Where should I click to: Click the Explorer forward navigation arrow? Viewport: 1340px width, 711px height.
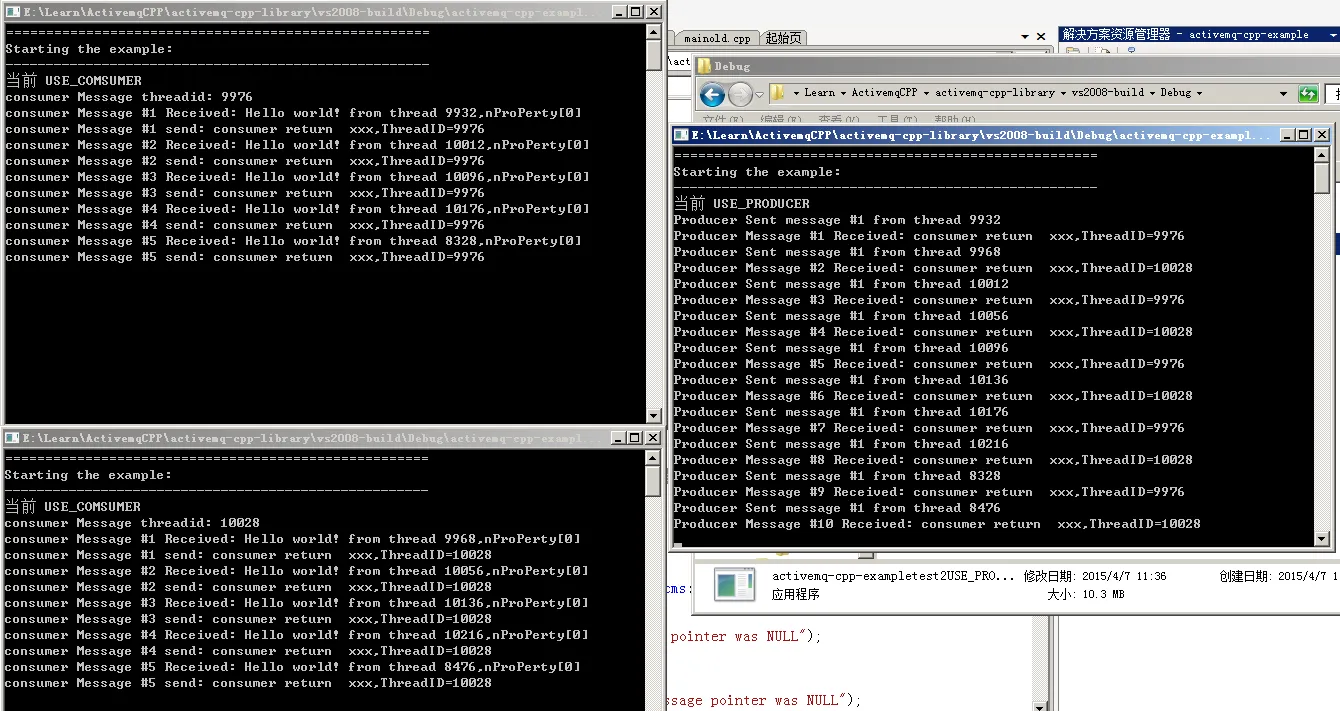[740, 95]
